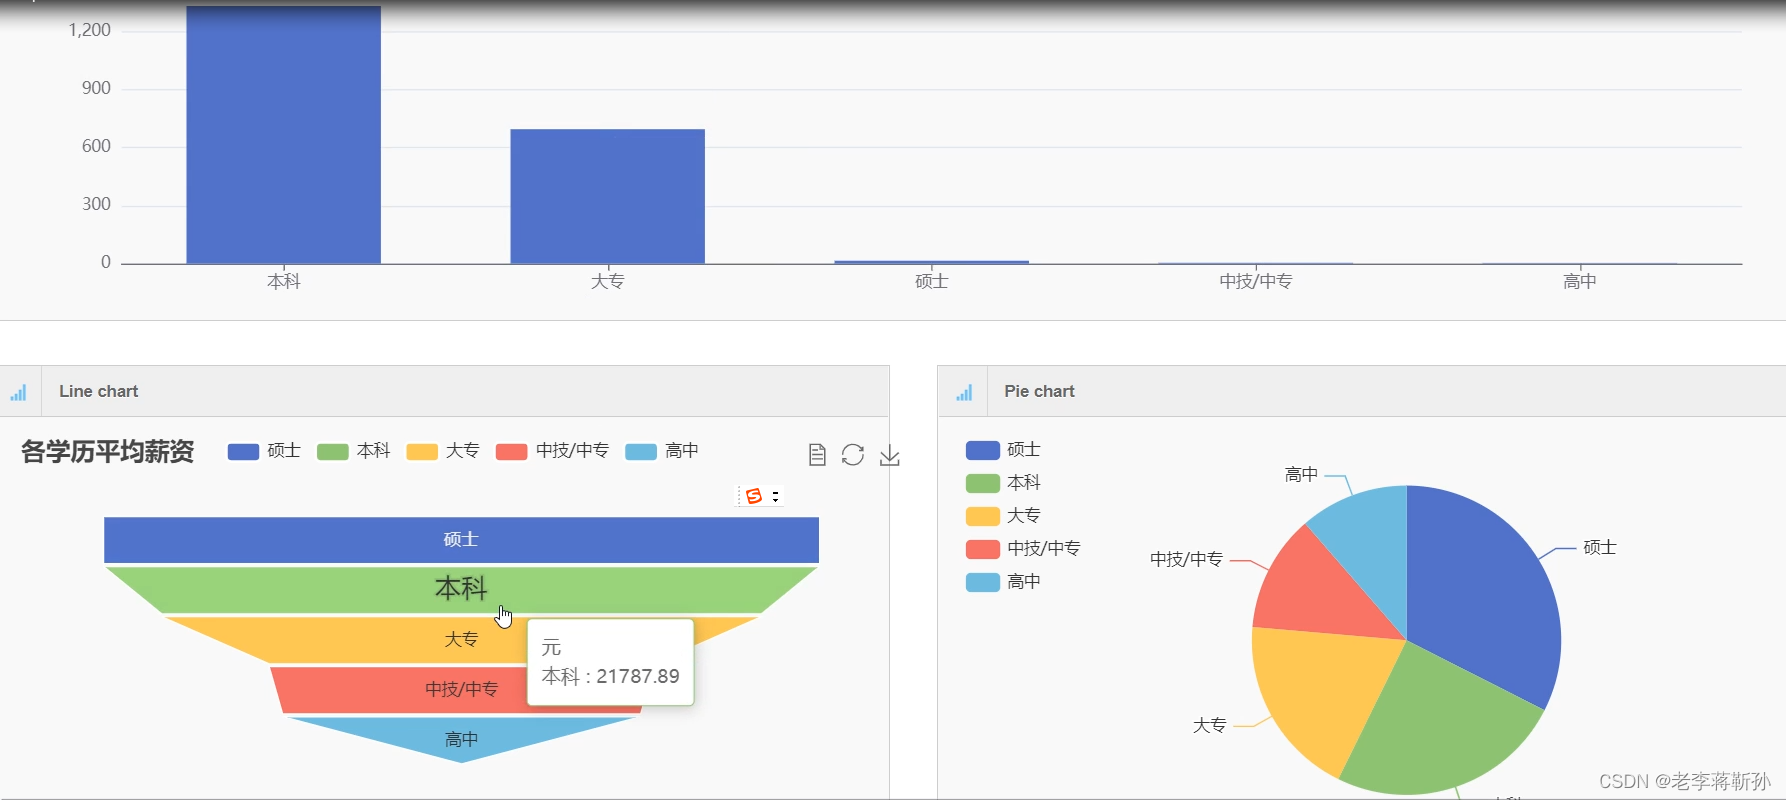Click the Sogou input method icon

pos(754,496)
